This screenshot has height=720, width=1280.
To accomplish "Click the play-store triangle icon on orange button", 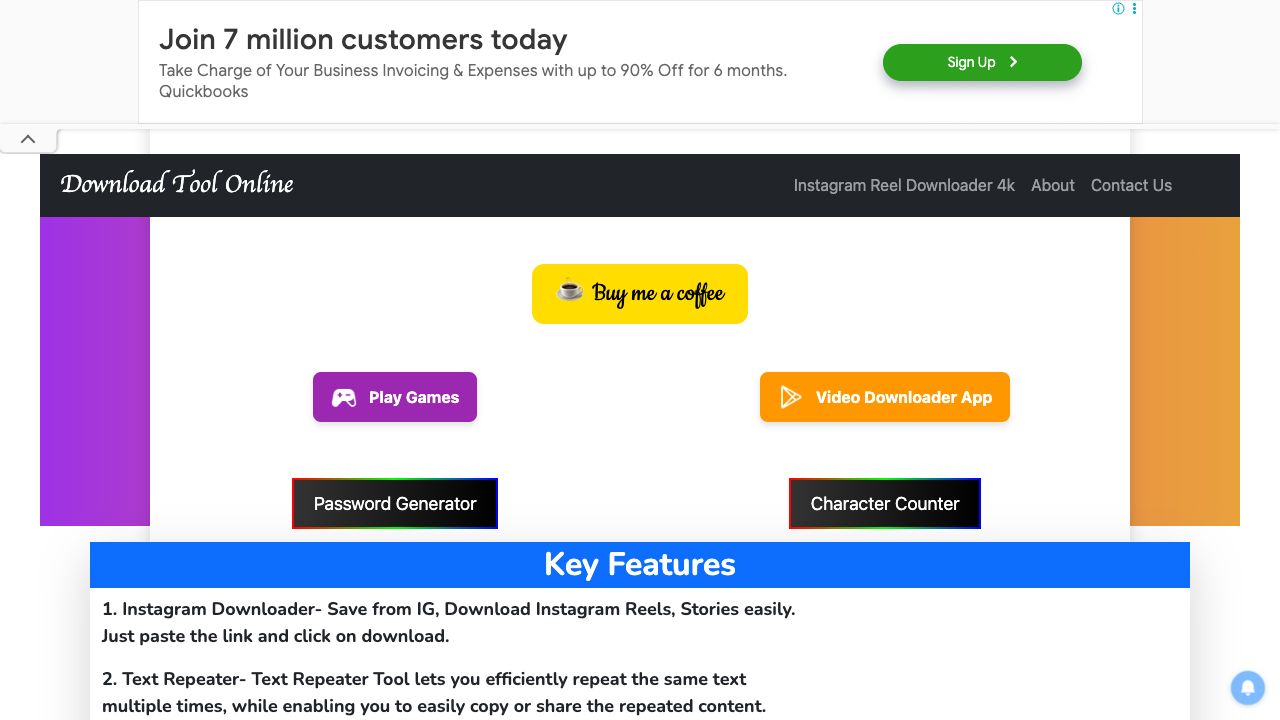I will (x=790, y=397).
